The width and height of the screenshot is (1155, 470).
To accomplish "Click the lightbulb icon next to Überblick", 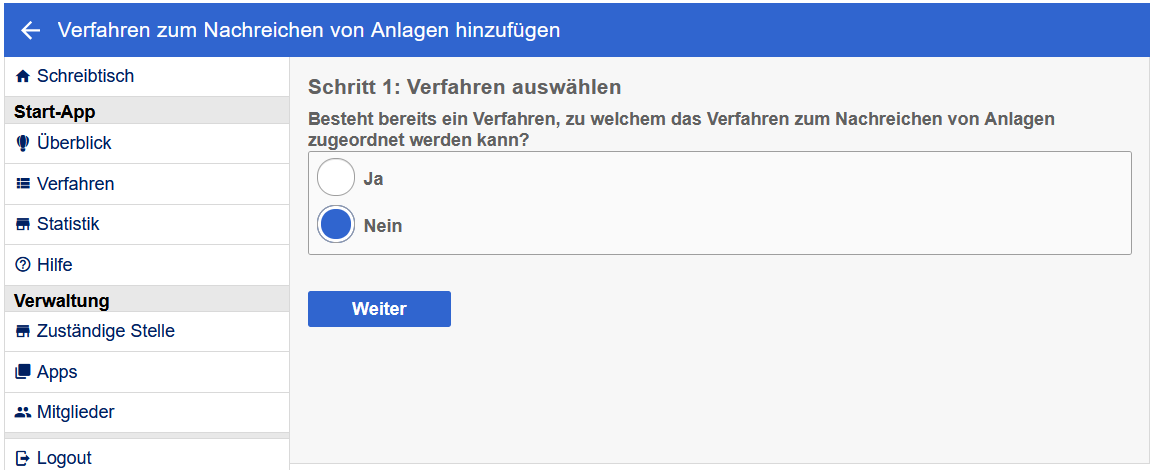I will [23, 144].
